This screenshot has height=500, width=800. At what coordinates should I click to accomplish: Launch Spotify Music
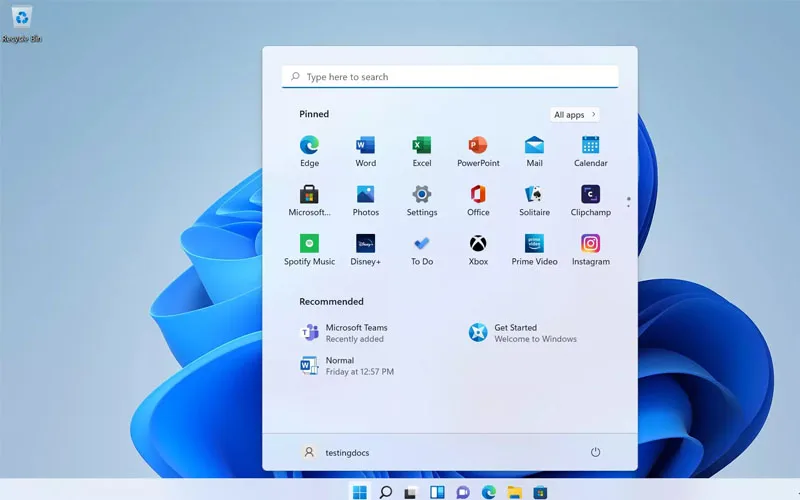click(309, 249)
